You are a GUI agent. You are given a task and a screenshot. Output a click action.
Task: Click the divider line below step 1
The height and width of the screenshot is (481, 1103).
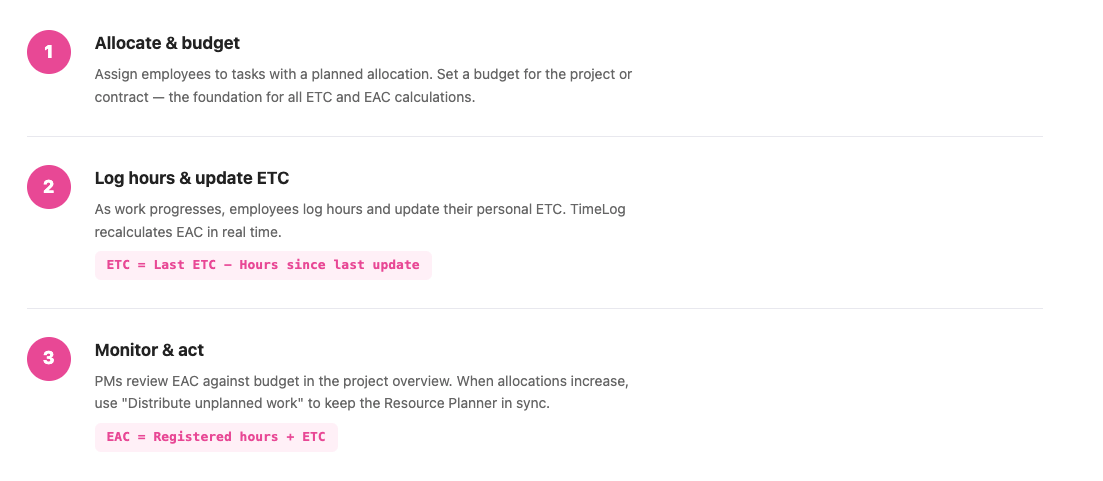(x=534, y=136)
